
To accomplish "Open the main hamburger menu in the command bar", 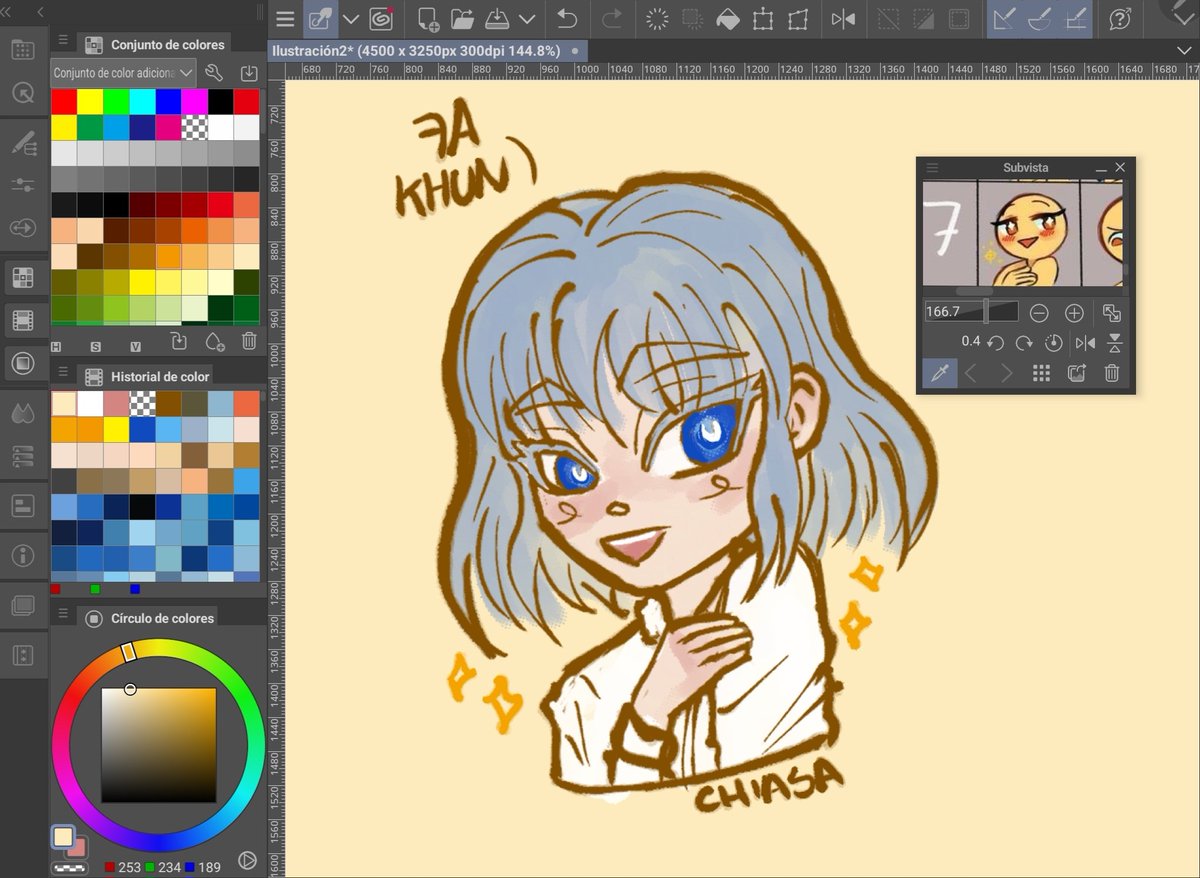I will click(x=286, y=19).
